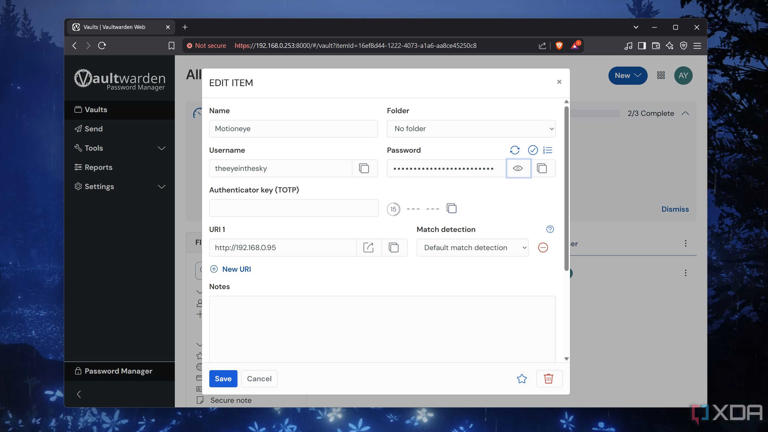The image size is (768, 432).
Task: Check if password has been exposed
Action: [x=532, y=150]
